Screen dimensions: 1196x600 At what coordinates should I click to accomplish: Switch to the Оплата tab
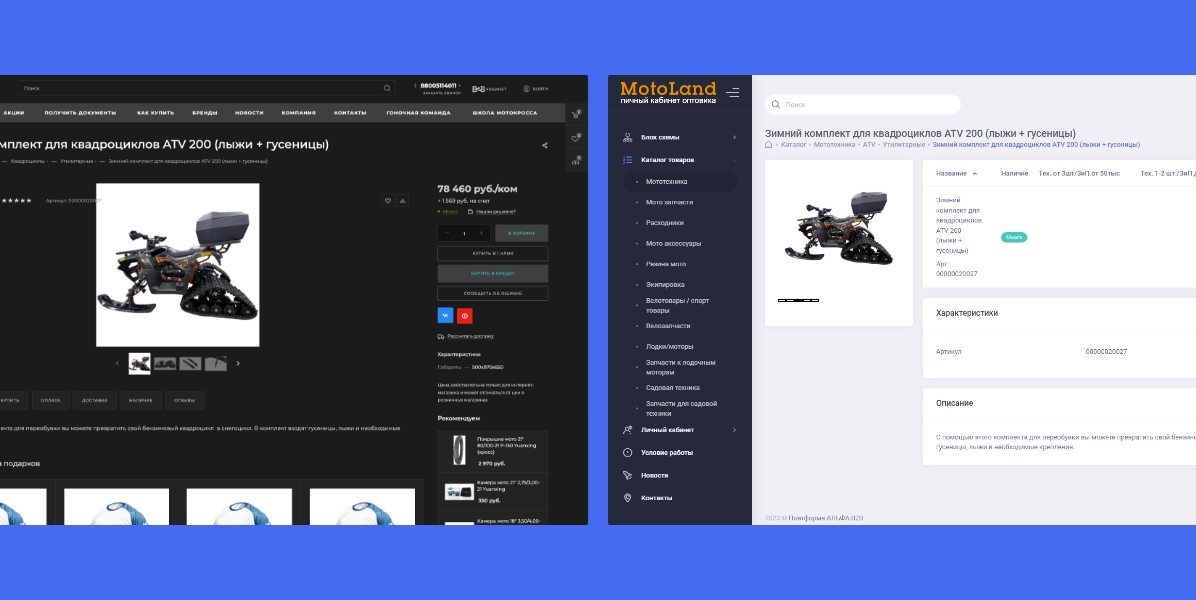(x=50, y=400)
